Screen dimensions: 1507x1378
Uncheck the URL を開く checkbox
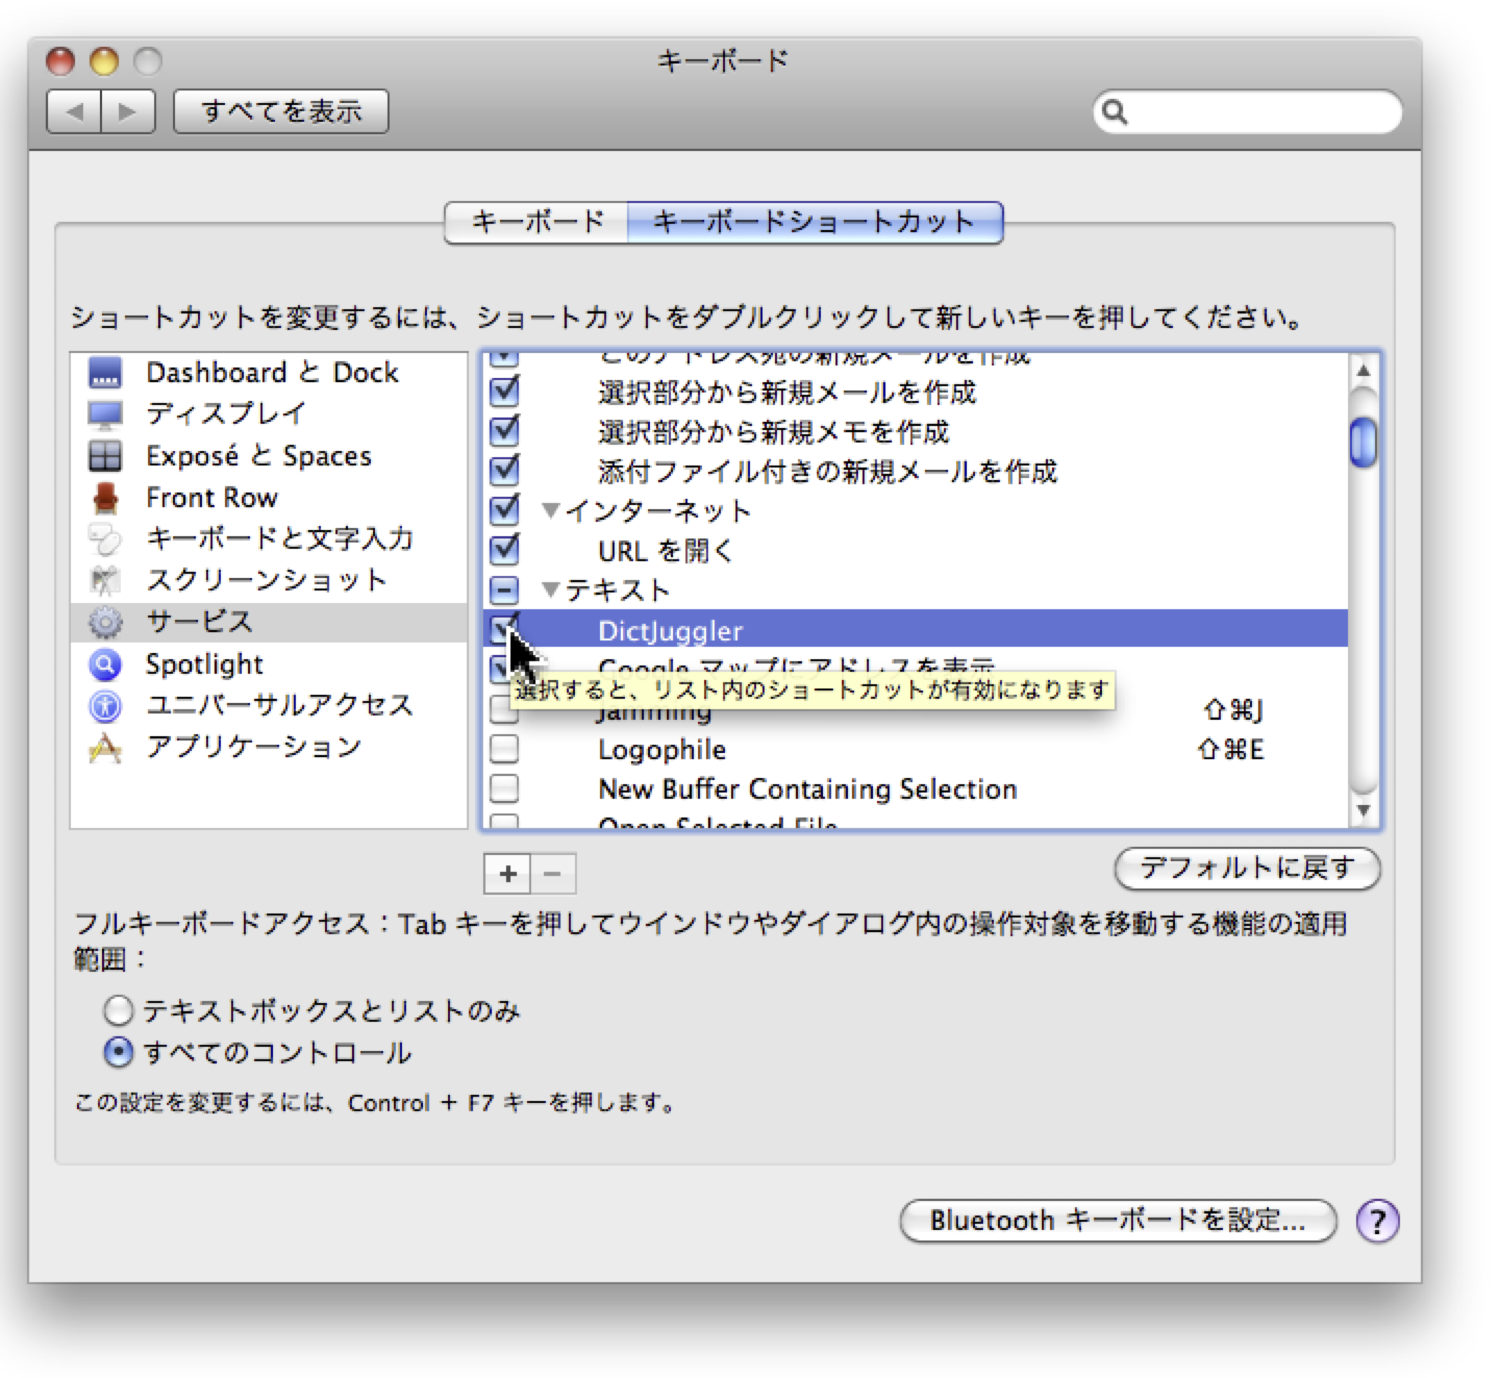click(505, 550)
